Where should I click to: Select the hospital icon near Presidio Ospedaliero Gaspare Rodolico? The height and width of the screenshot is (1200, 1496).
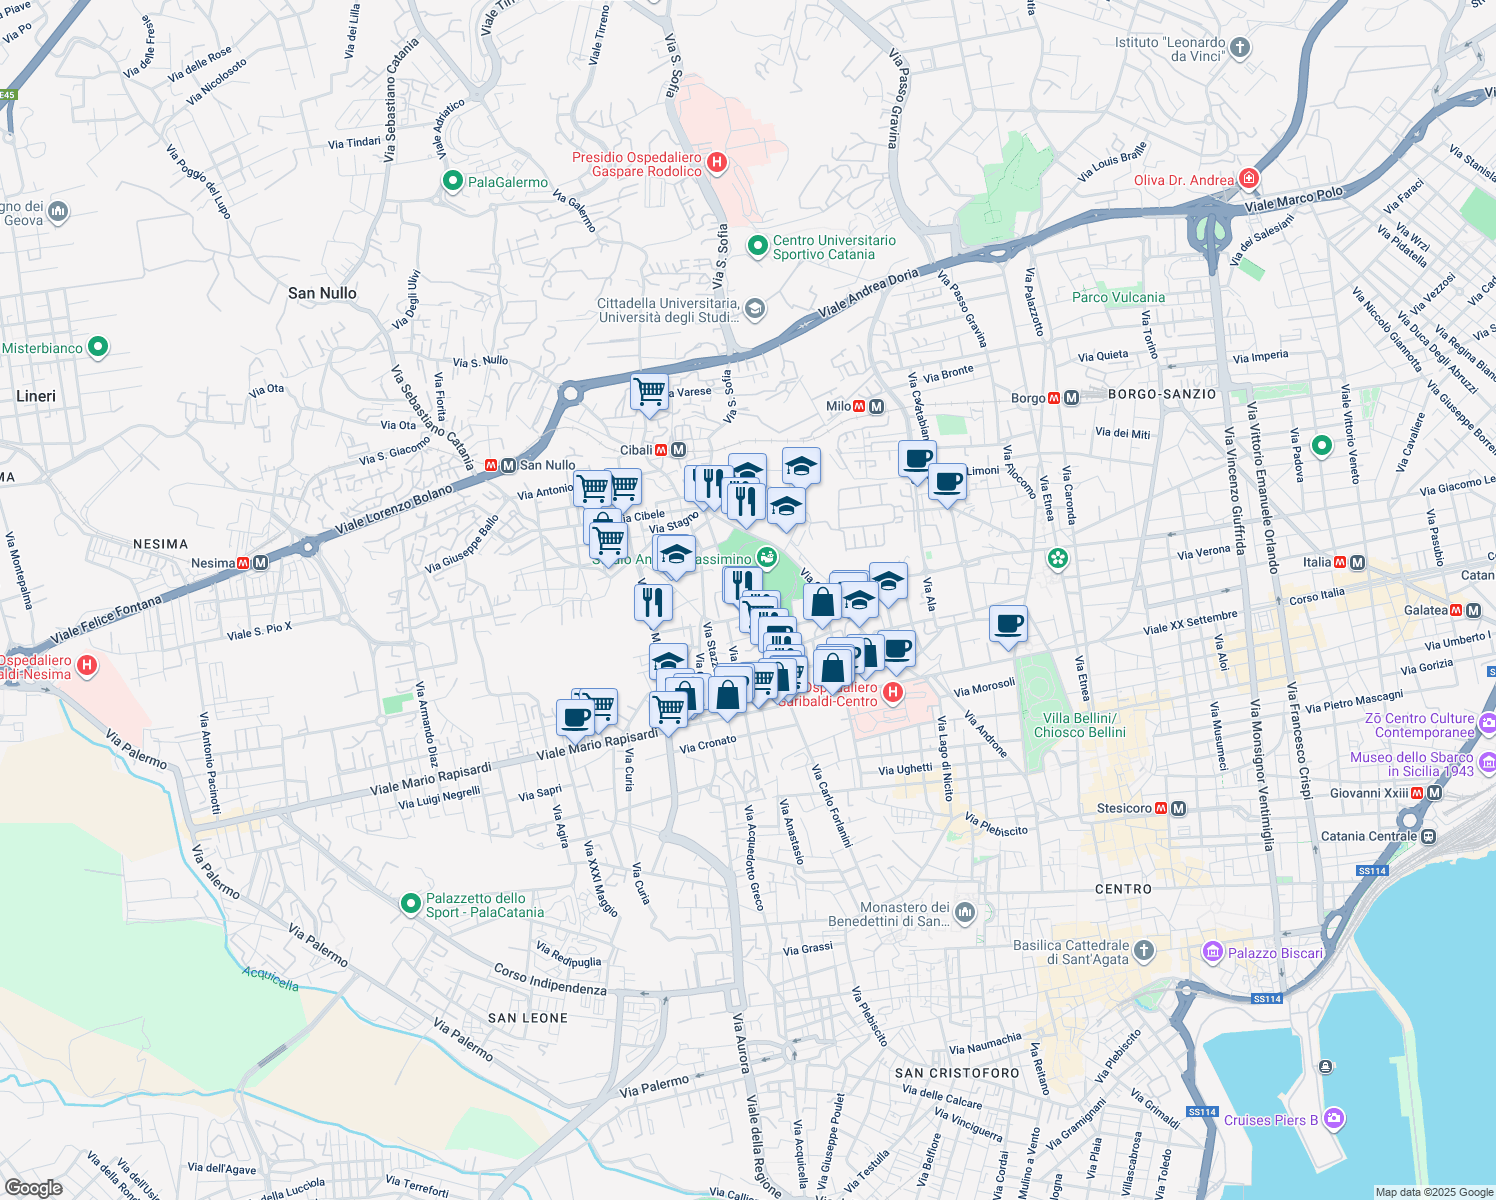tap(716, 163)
